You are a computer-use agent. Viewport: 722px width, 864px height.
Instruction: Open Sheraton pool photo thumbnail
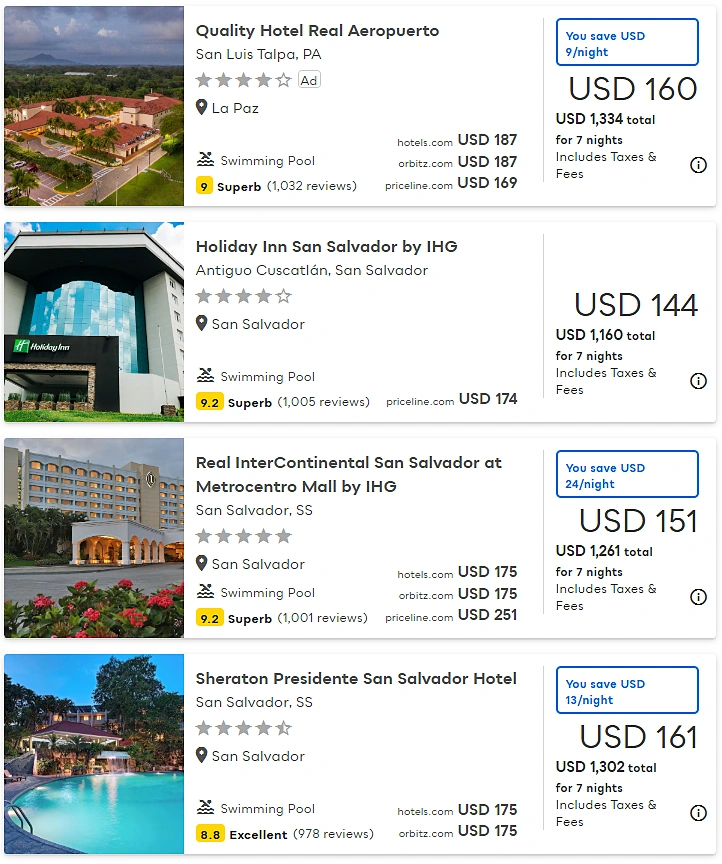(94, 754)
